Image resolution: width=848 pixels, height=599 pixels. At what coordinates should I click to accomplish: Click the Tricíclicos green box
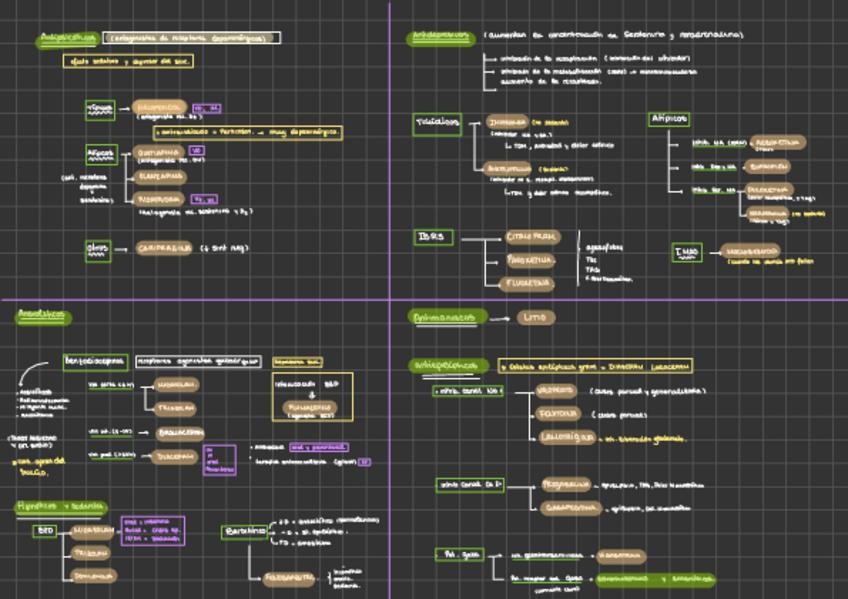tap(437, 125)
